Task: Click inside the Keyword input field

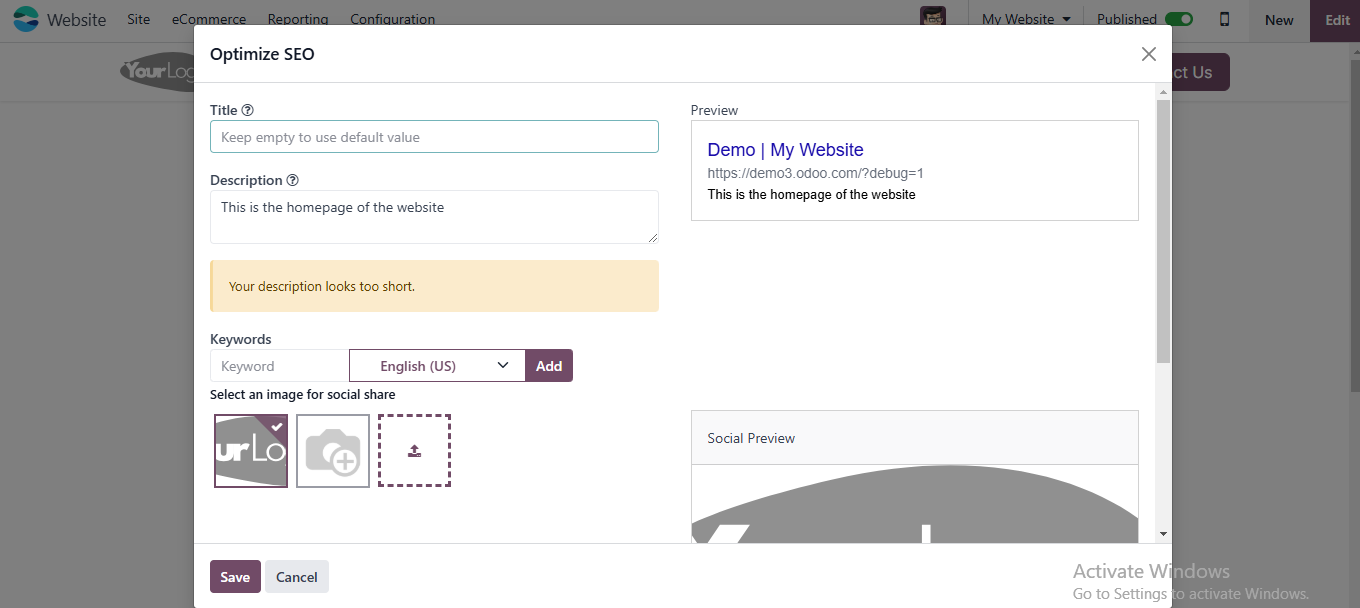Action: tap(278, 365)
